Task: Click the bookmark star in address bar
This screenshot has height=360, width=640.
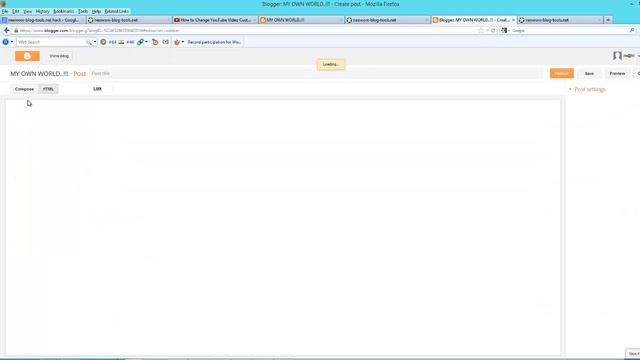Action: tap(480, 31)
